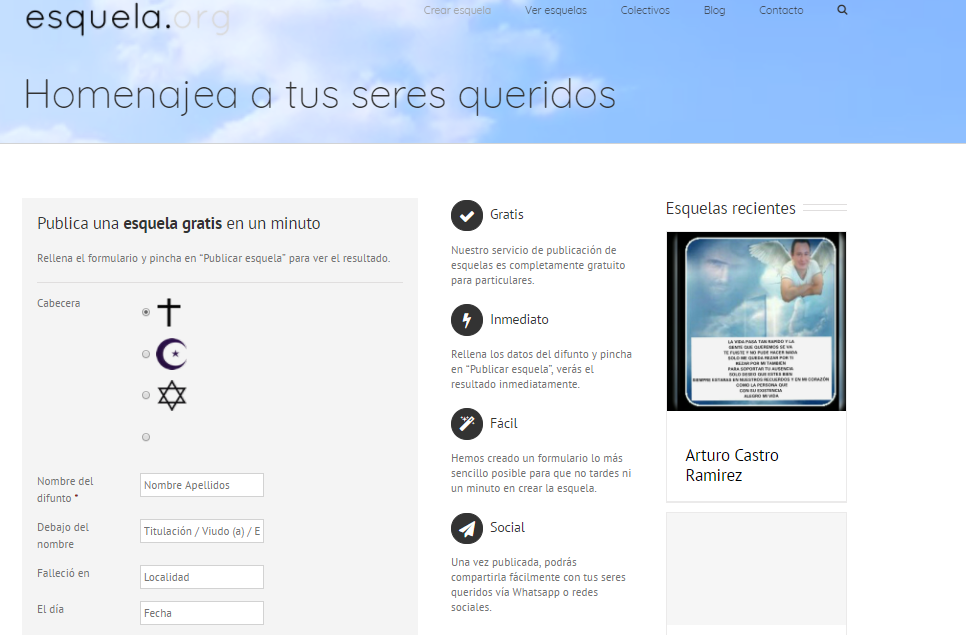This screenshot has height=635, width=966.
Task: Select the Islamic crescent radio button
Action: click(146, 354)
